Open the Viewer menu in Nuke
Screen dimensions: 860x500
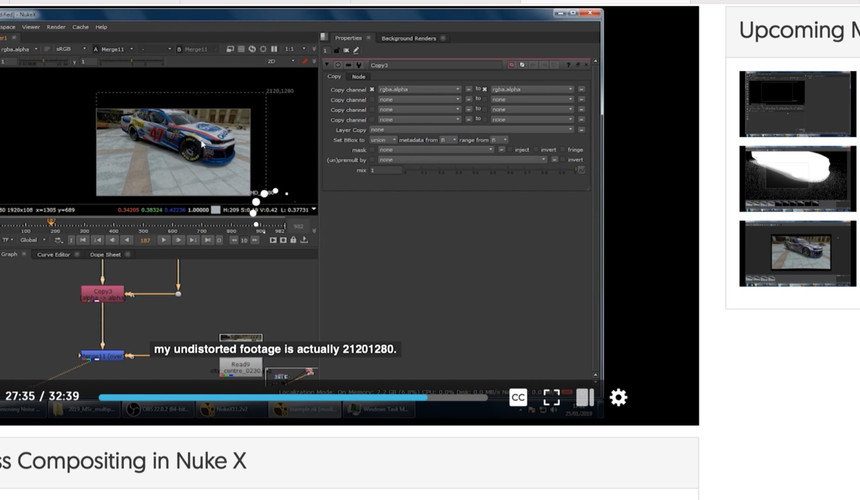click(x=31, y=27)
